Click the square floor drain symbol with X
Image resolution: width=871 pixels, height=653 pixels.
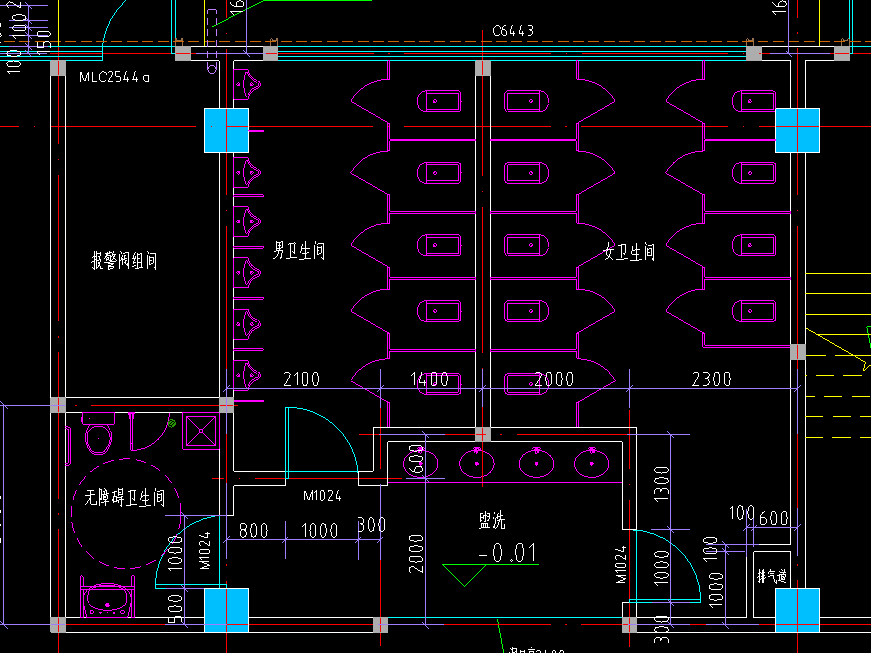(x=201, y=431)
